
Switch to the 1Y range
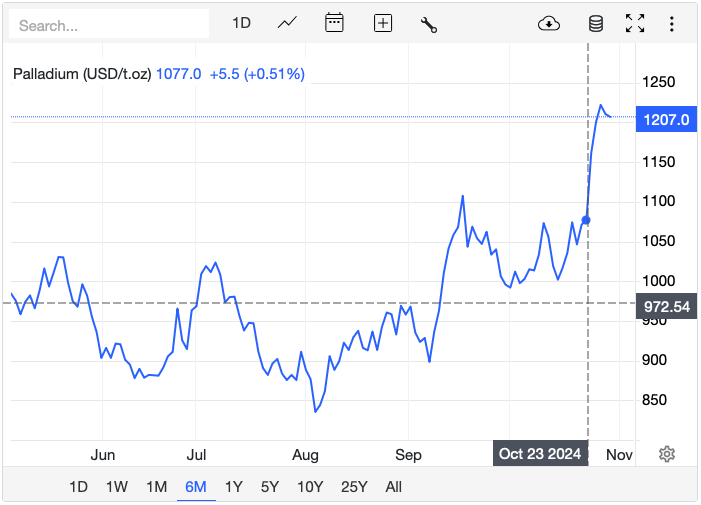click(x=233, y=486)
